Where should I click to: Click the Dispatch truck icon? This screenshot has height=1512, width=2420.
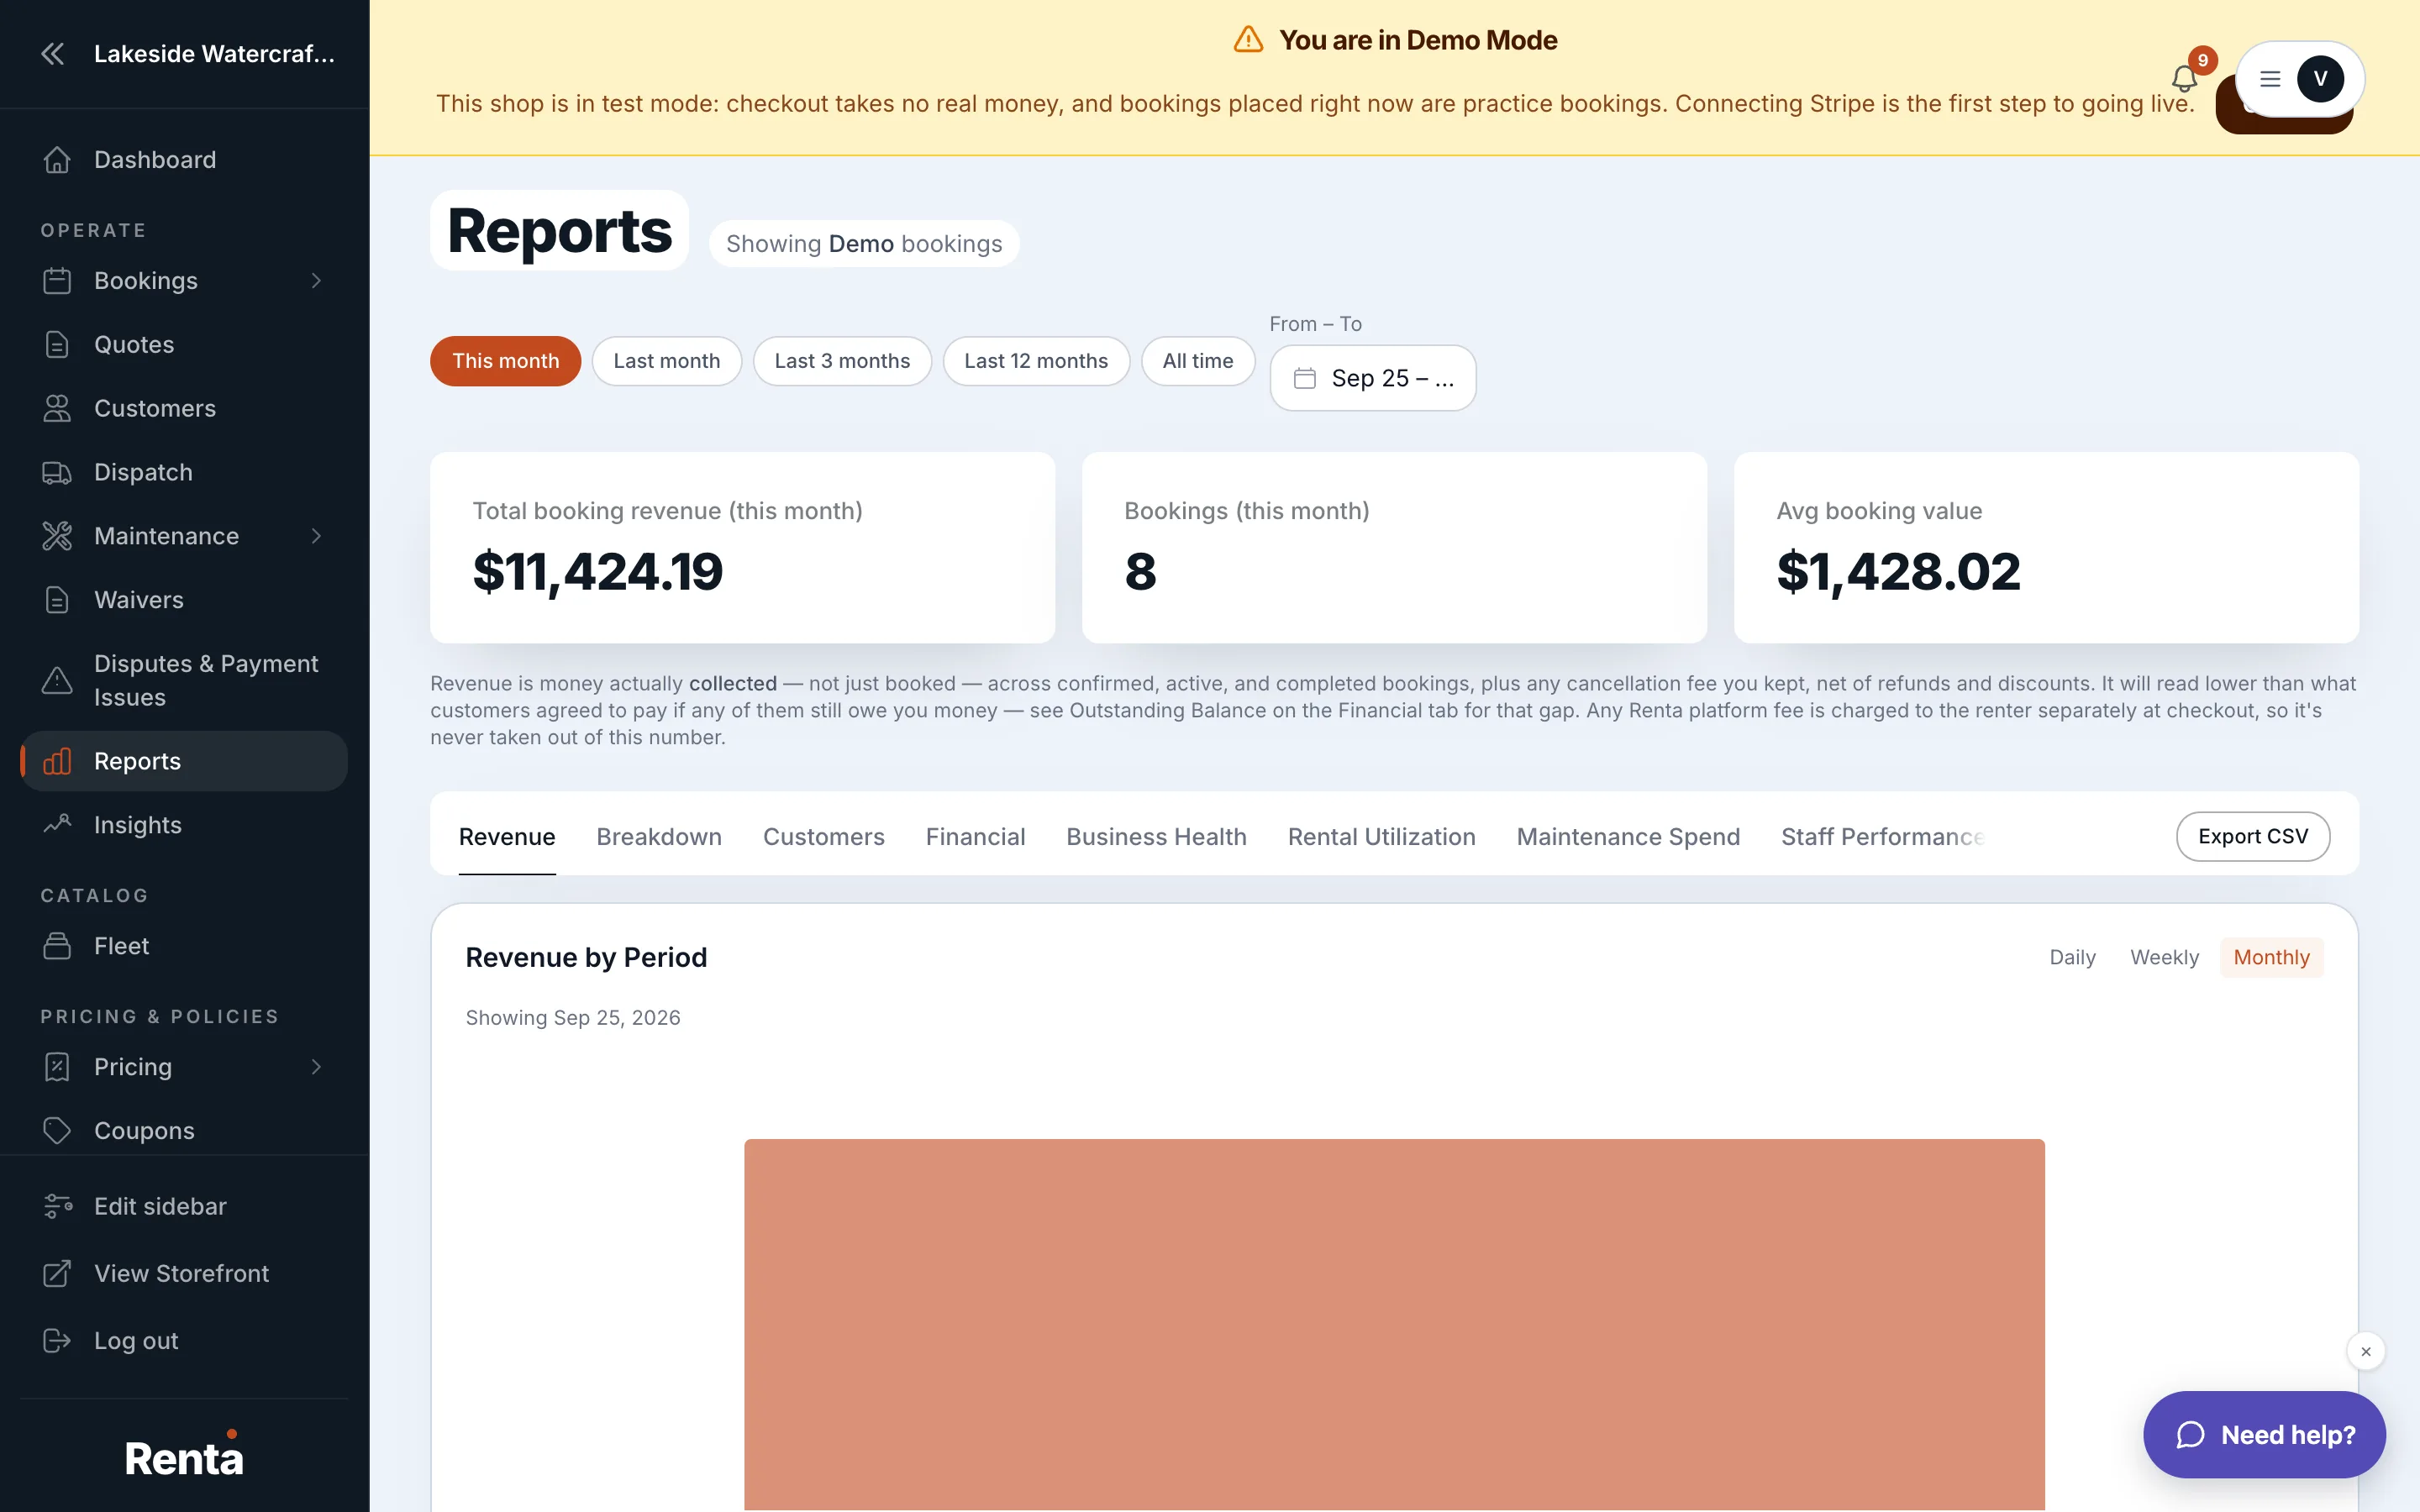point(57,472)
